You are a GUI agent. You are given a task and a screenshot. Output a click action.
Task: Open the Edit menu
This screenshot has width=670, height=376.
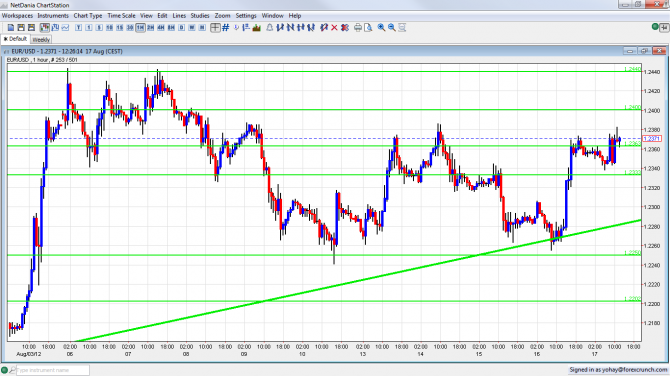click(x=162, y=15)
